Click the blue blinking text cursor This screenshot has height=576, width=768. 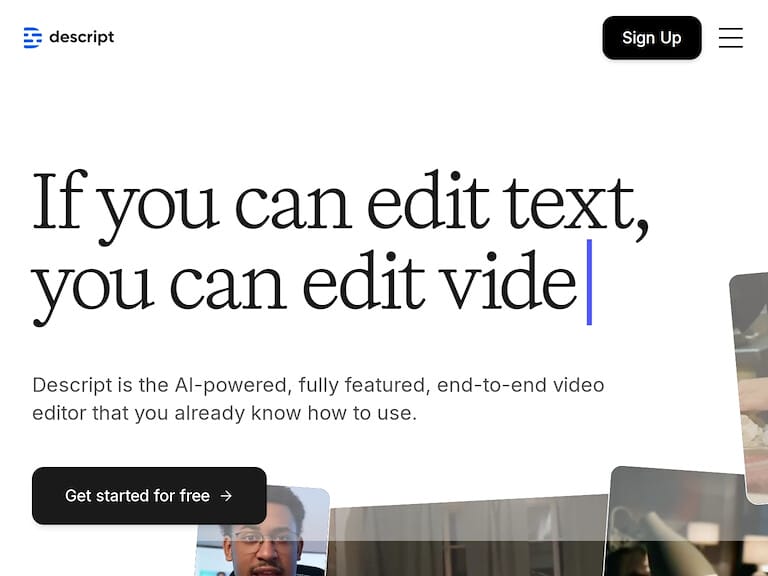tap(589, 283)
